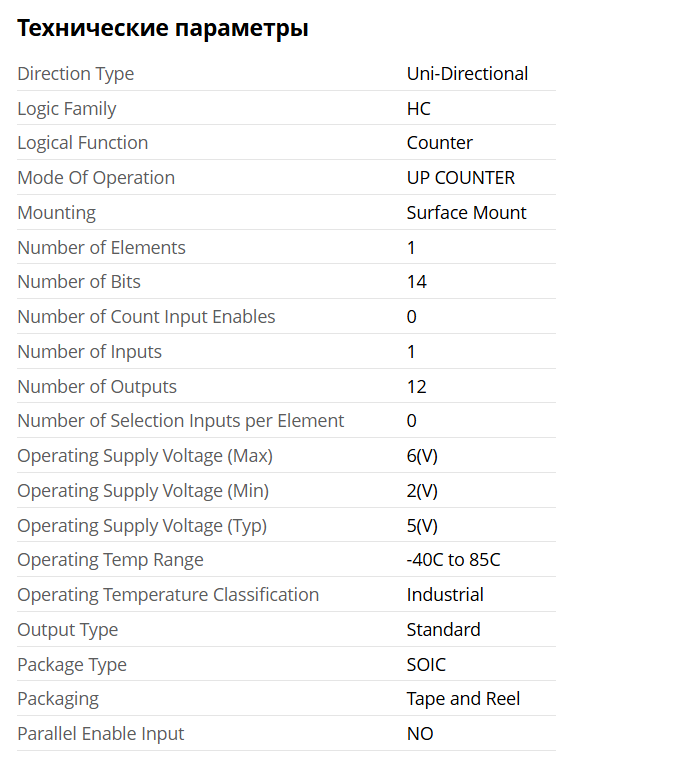Click the "Parallel Enable Input" label
The image size is (695, 760).
click(100, 734)
